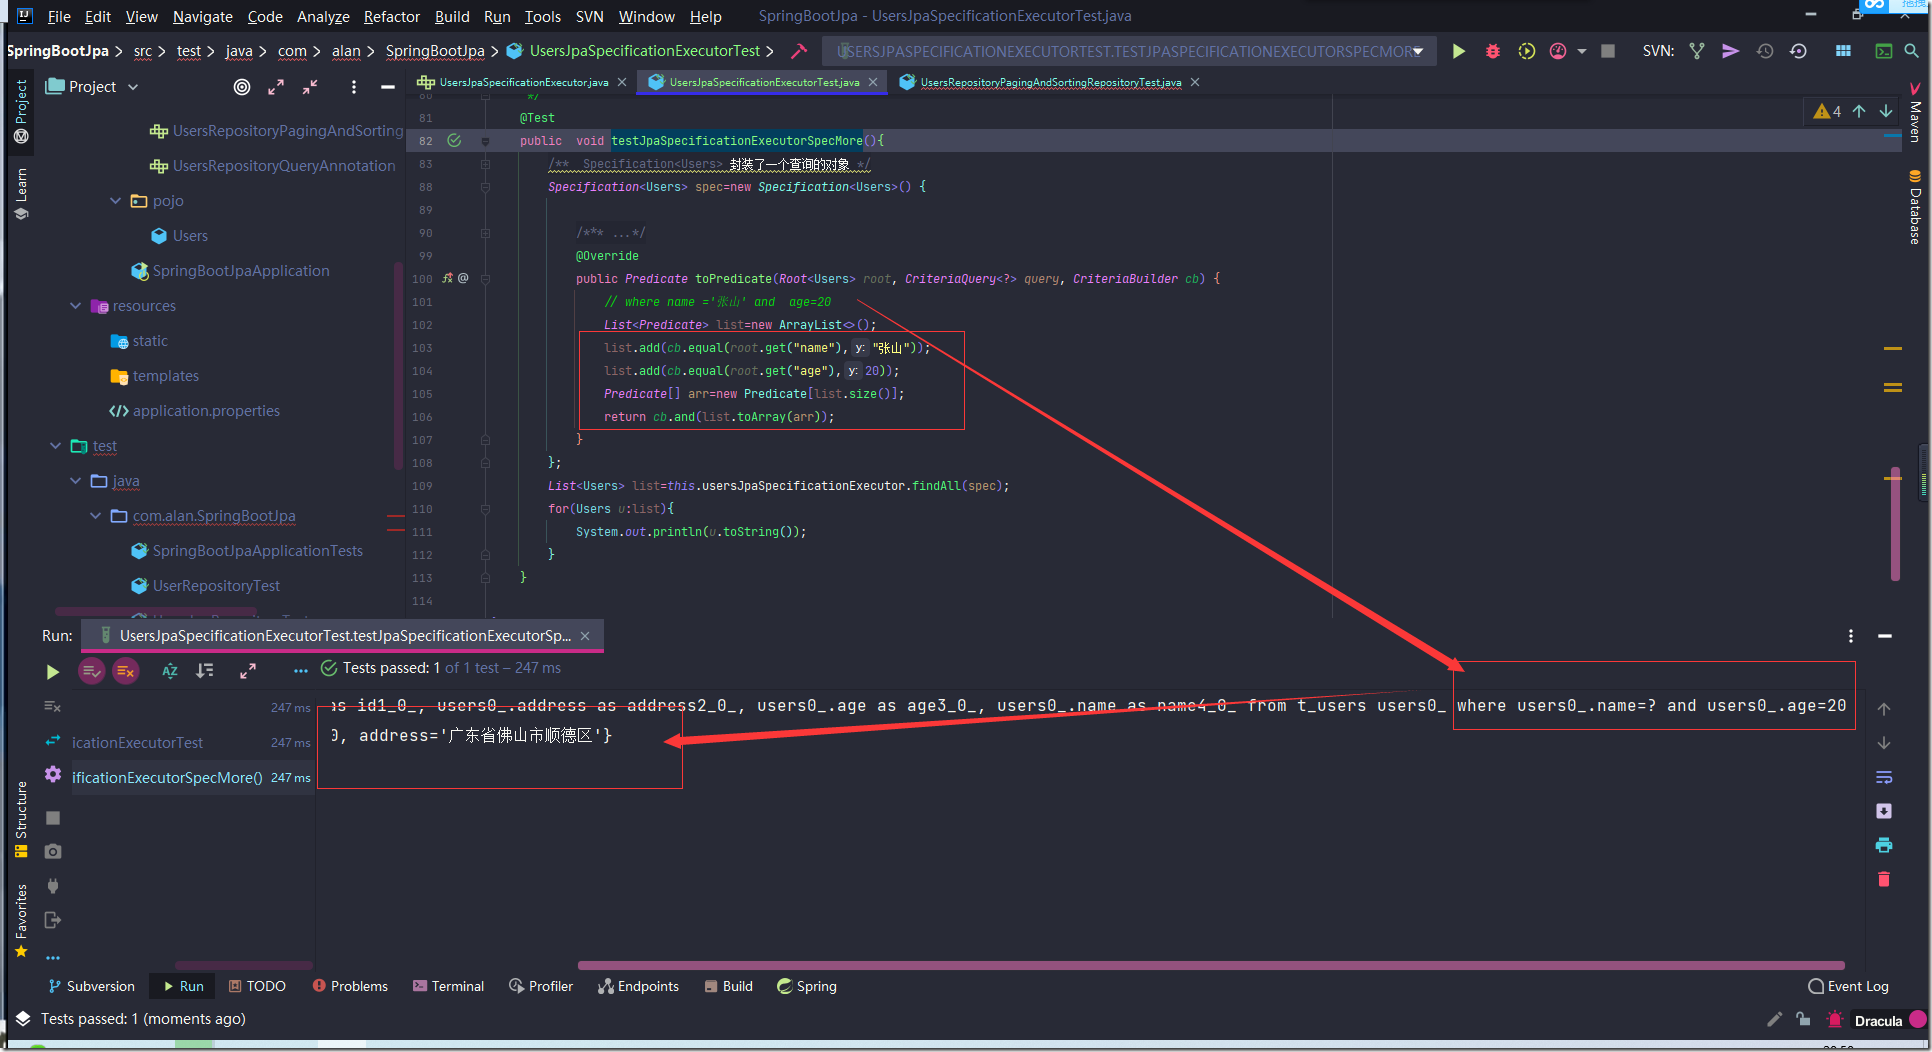Screen dimensions: 1932x1052
Task: Open Project panel options menu
Action: tap(353, 87)
